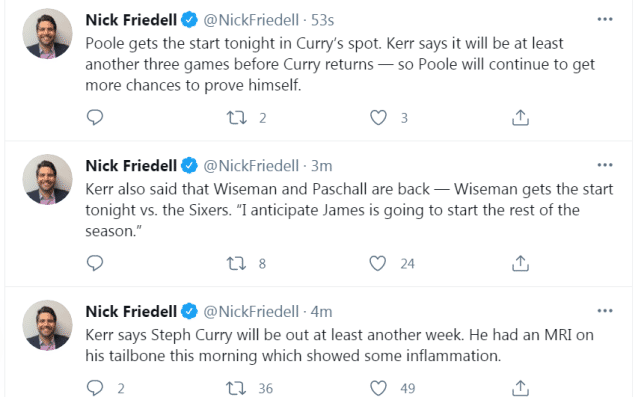The width and height of the screenshot is (641, 397).
Task: Like the Steph Curry tweet with 49 likes
Action: tap(378, 388)
